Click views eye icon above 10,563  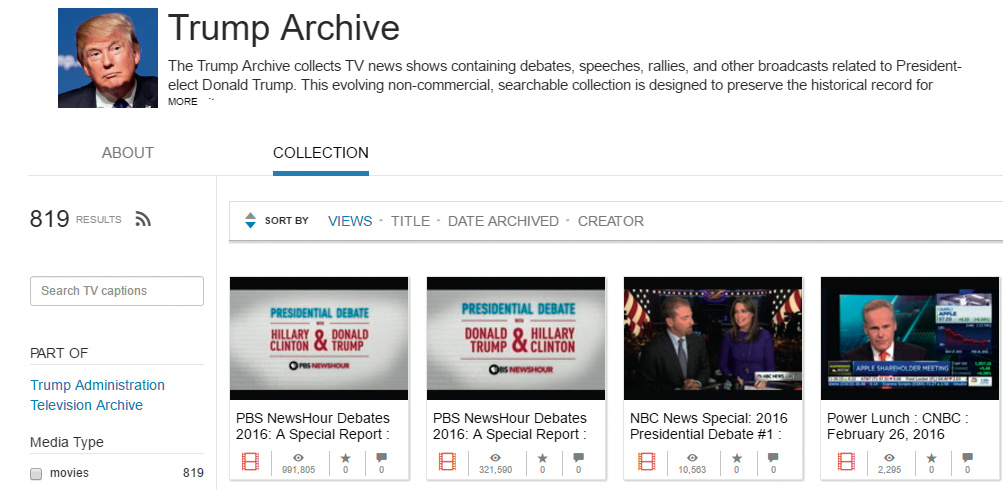coord(692,457)
